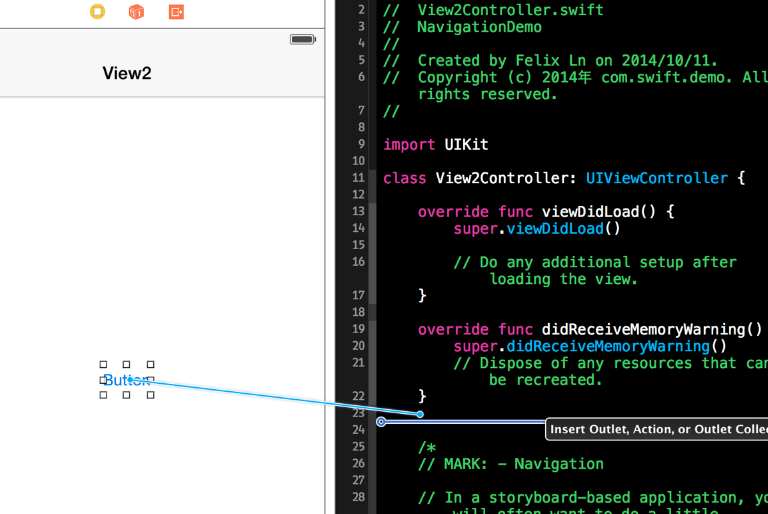Select the Exit icon in scene dock
Viewport: 768px width, 514px height.
click(176, 12)
